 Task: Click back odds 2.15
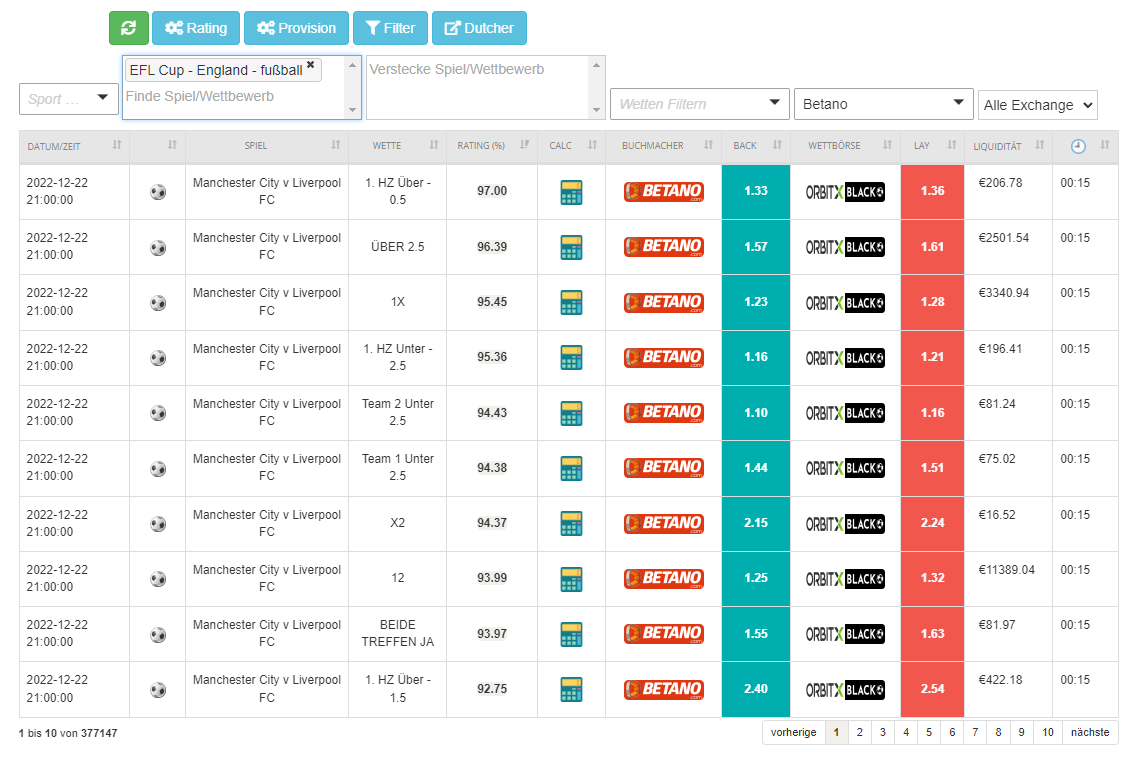[756, 523]
